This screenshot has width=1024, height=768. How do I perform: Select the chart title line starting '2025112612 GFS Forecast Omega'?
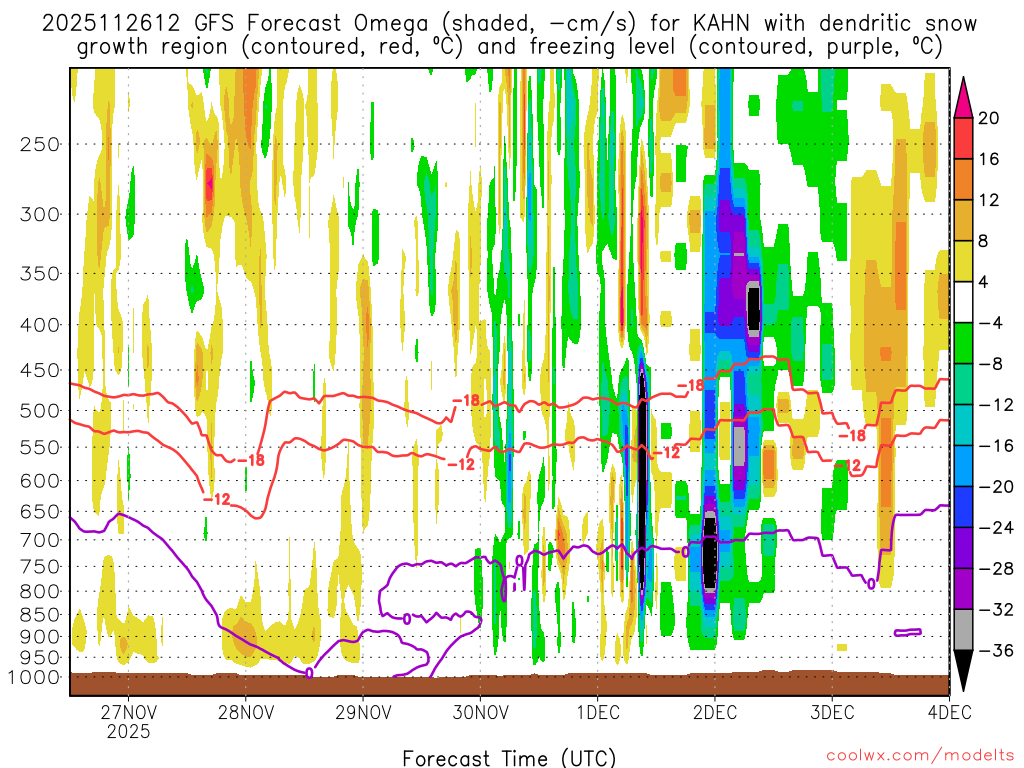[509, 24]
